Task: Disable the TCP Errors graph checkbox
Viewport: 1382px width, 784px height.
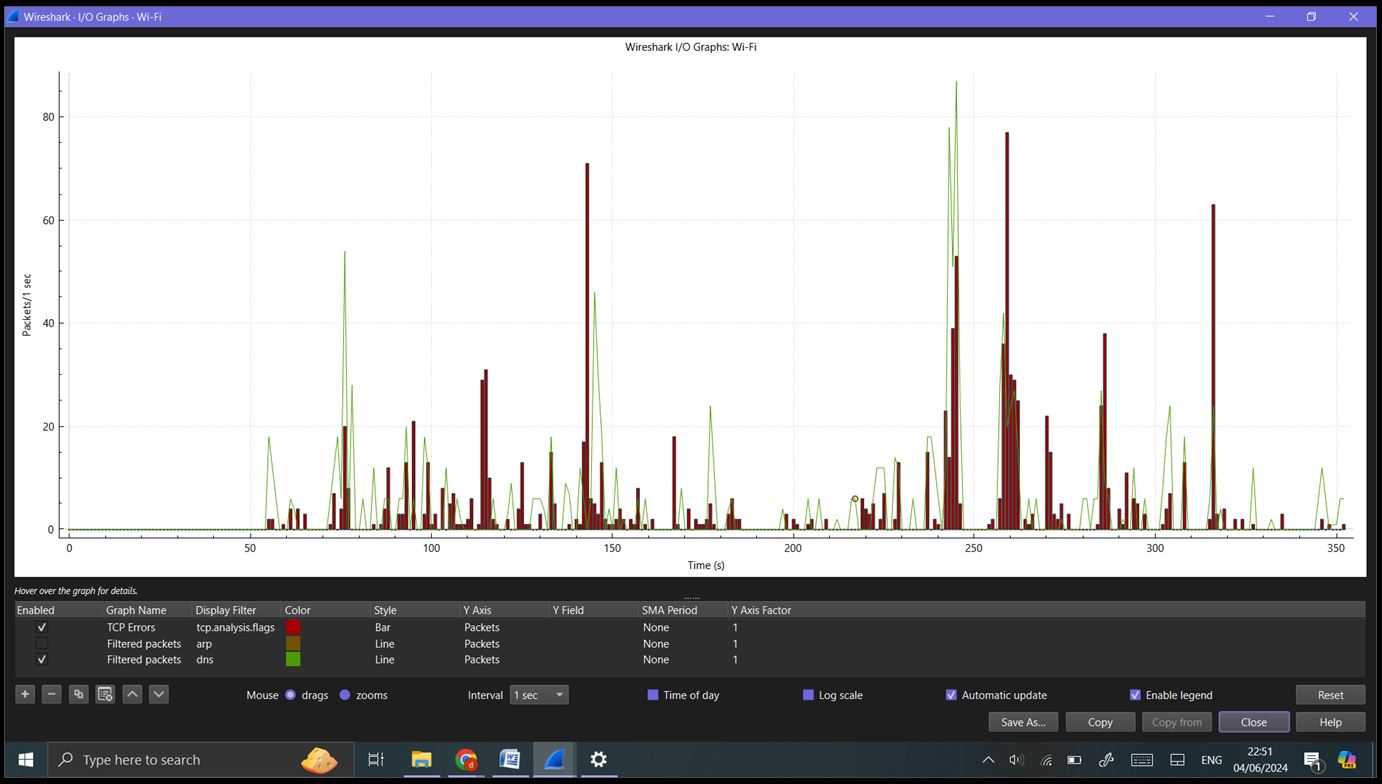Action: [41, 627]
